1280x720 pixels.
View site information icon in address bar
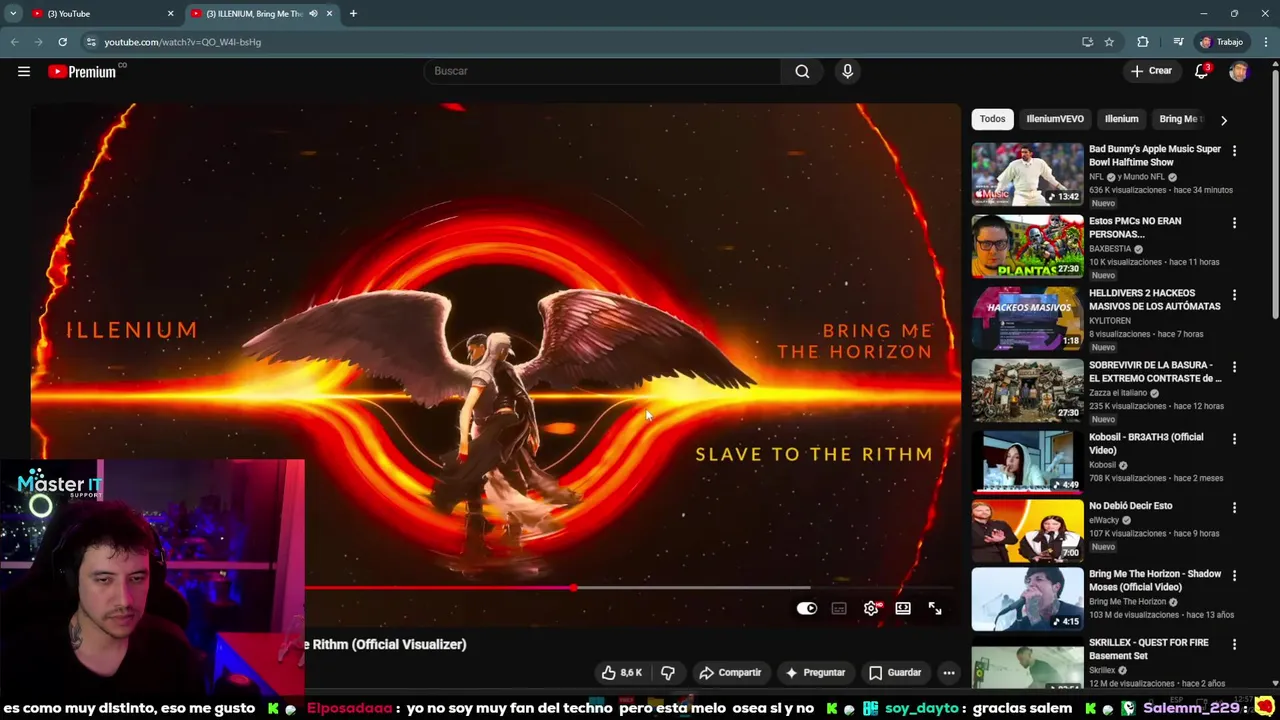(x=91, y=42)
